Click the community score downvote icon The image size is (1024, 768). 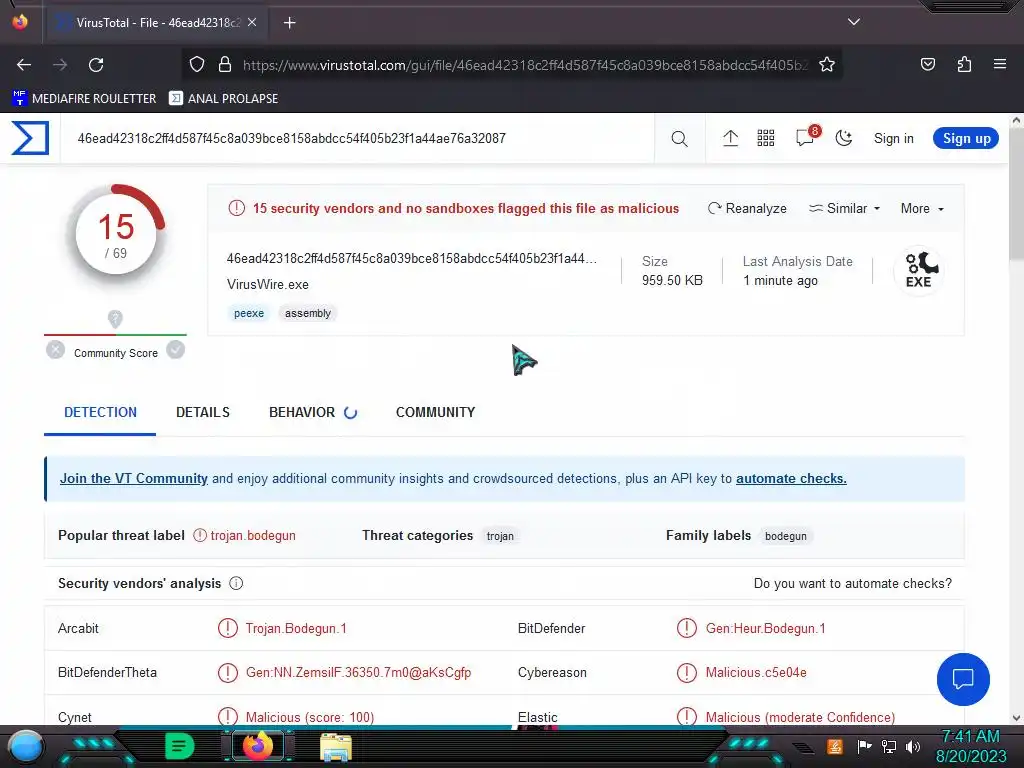pos(56,350)
